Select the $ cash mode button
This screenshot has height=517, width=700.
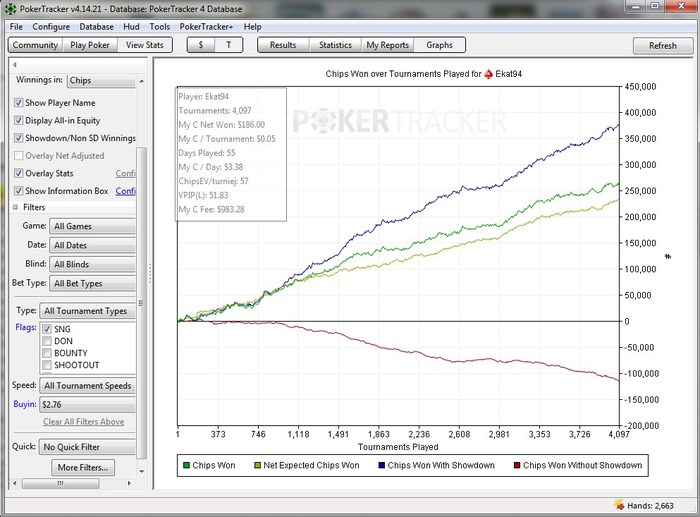point(201,45)
